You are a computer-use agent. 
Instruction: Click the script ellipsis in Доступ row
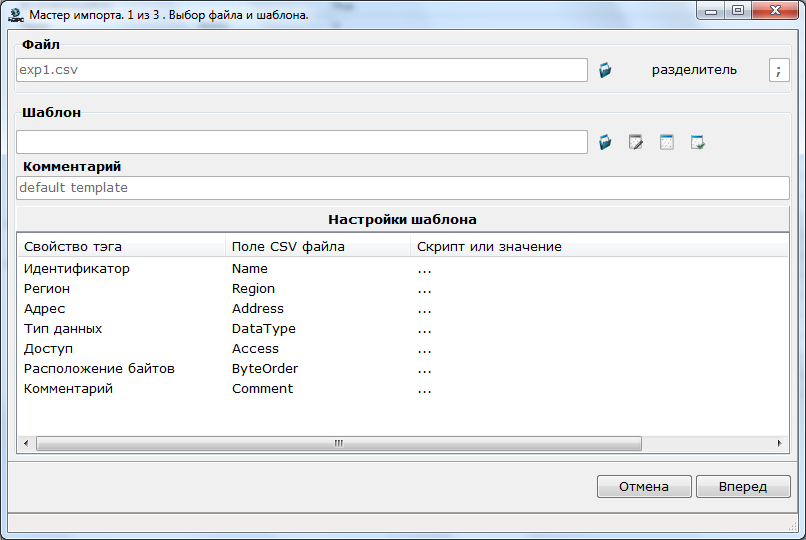point(425,350)
